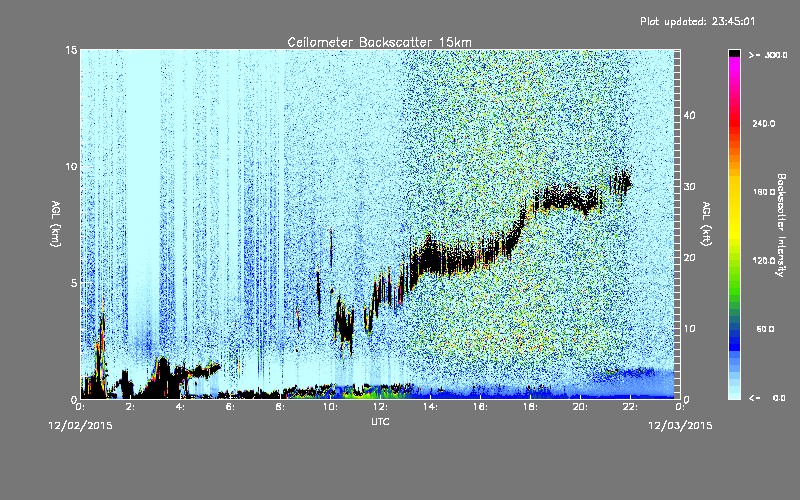The image size is (800, 500).
Task: Click the 20 tick on AGL (kft) axis
Action: pos(689,257)
